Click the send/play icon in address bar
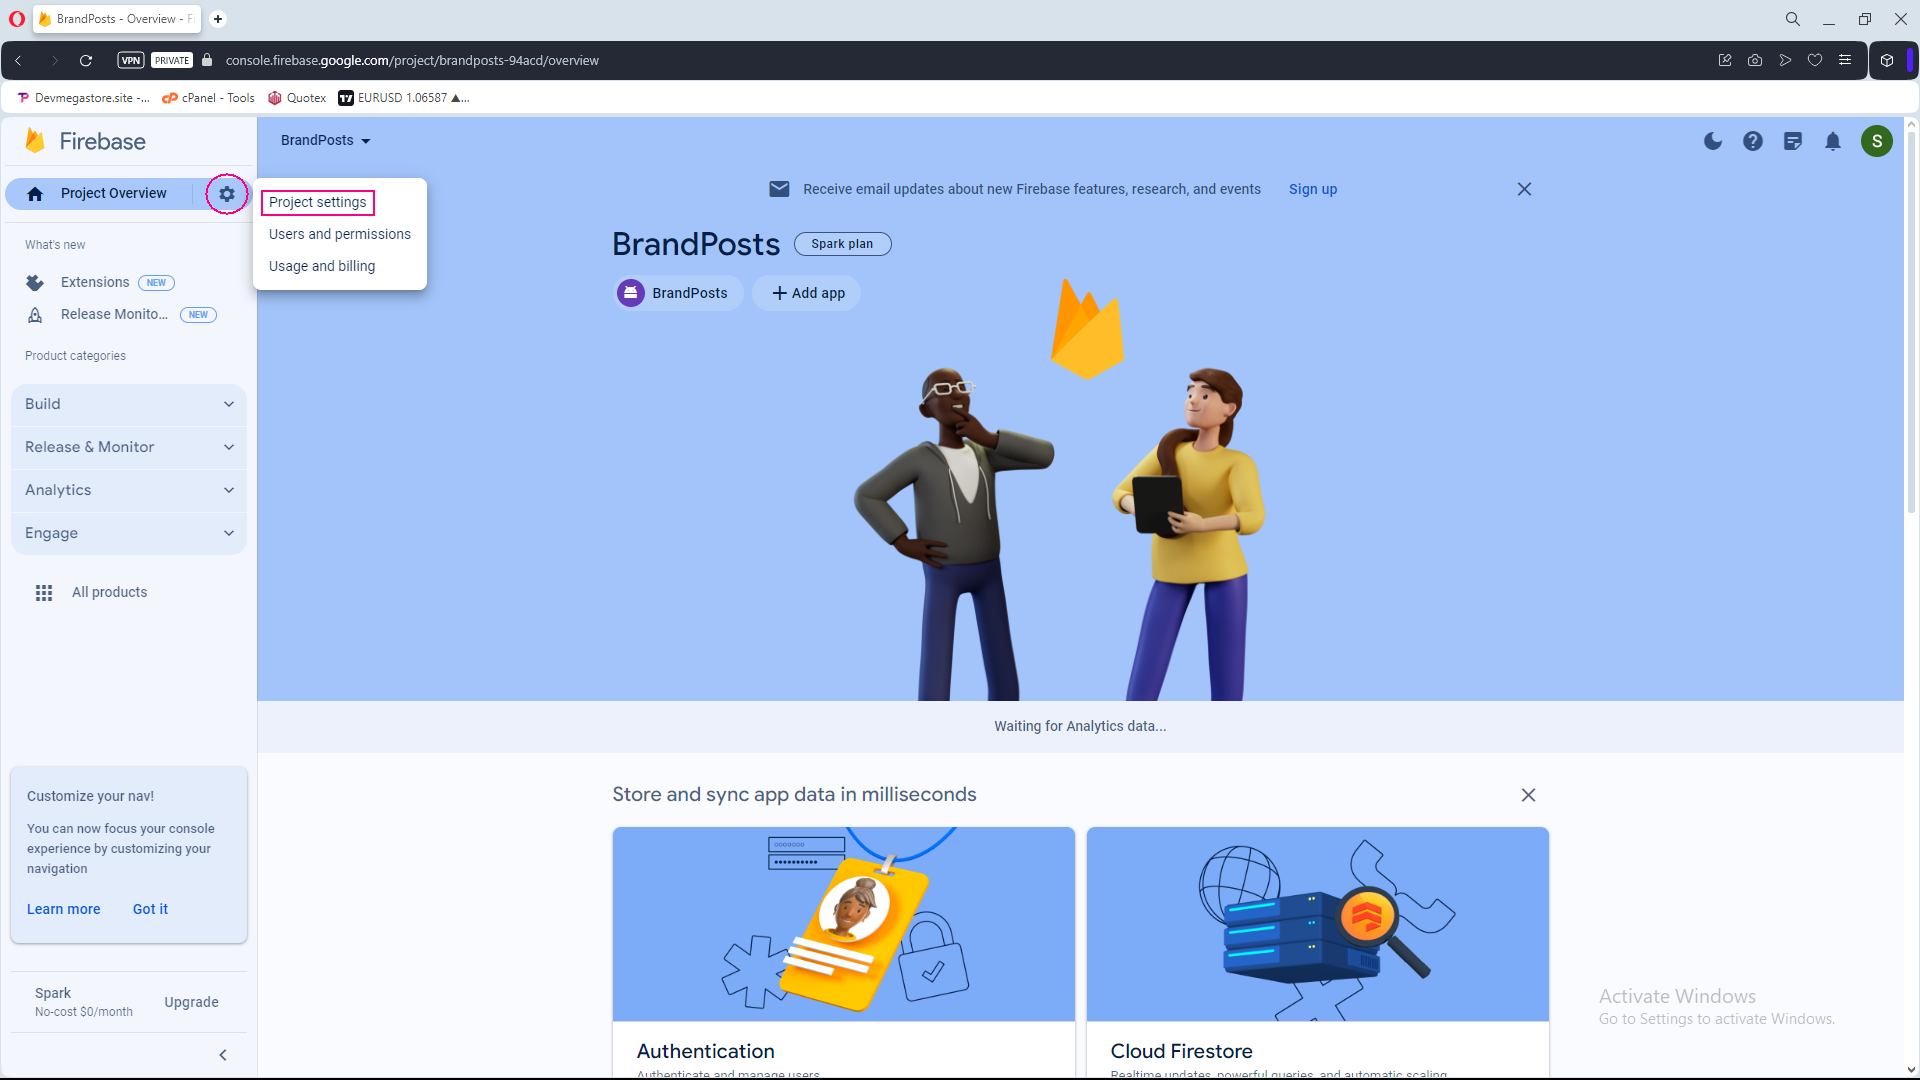This screenshot has height=1080, width=1920. [1785, 60]
